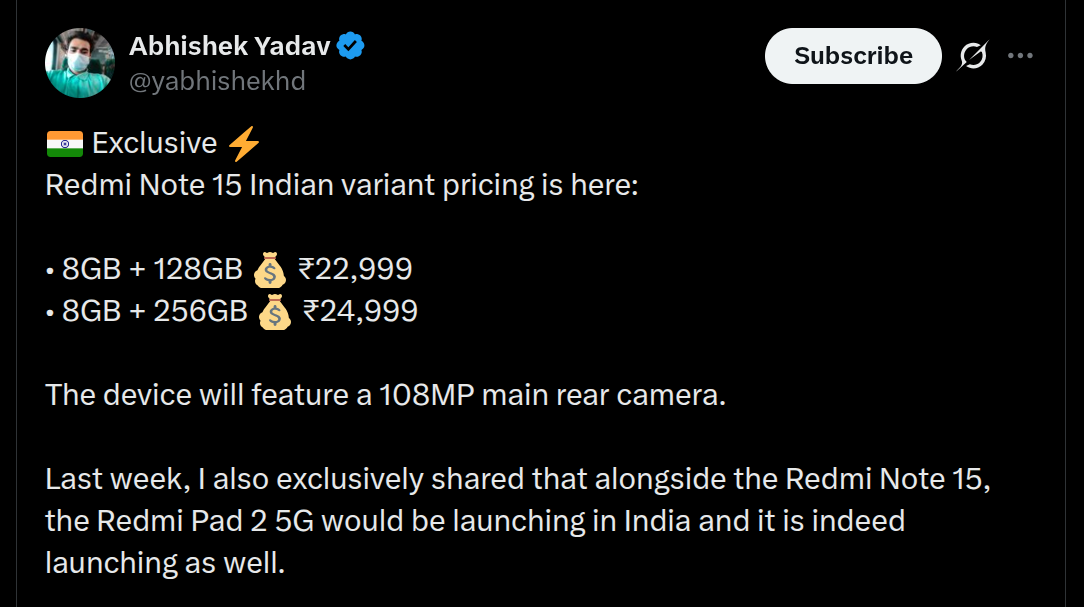Click the Indian flag emoji
1084x607 pixels.
62,142
